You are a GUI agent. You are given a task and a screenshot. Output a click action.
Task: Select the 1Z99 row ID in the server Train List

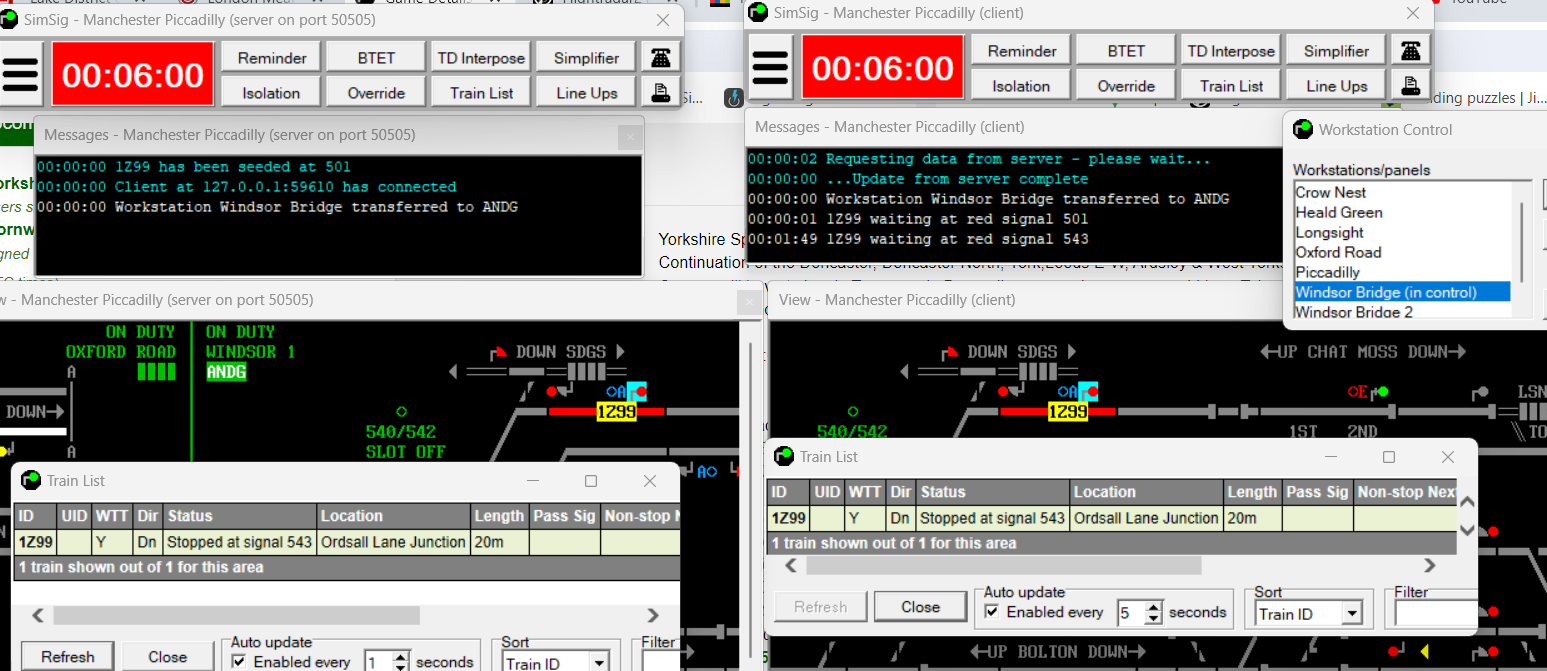coord(35,542)
